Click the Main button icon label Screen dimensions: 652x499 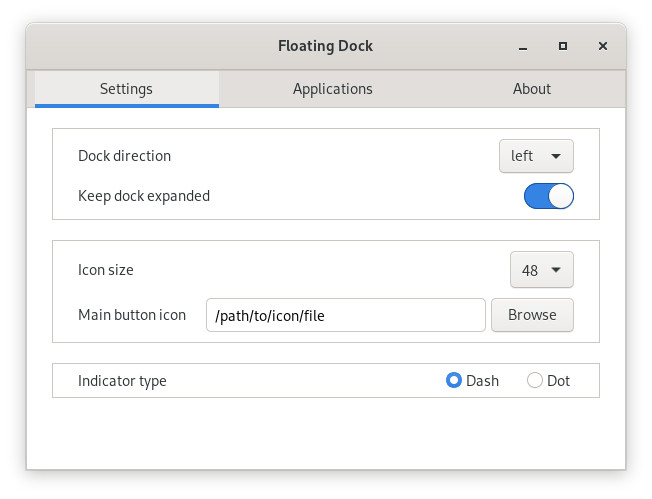pos(132,315)
